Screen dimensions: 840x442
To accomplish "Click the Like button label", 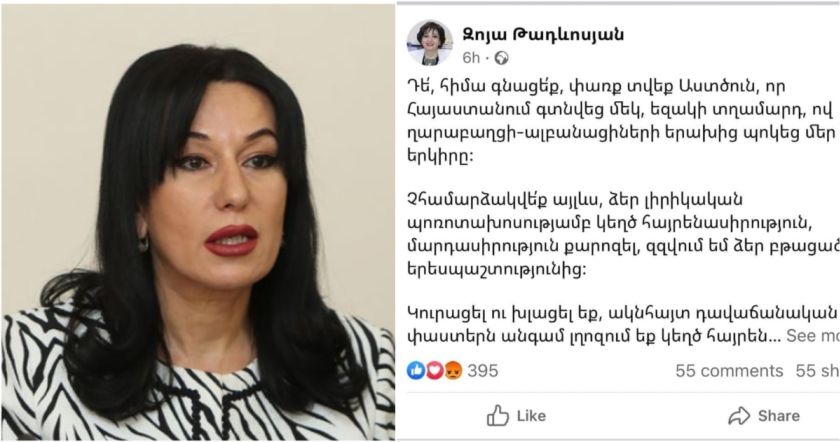I will [531, 416].
